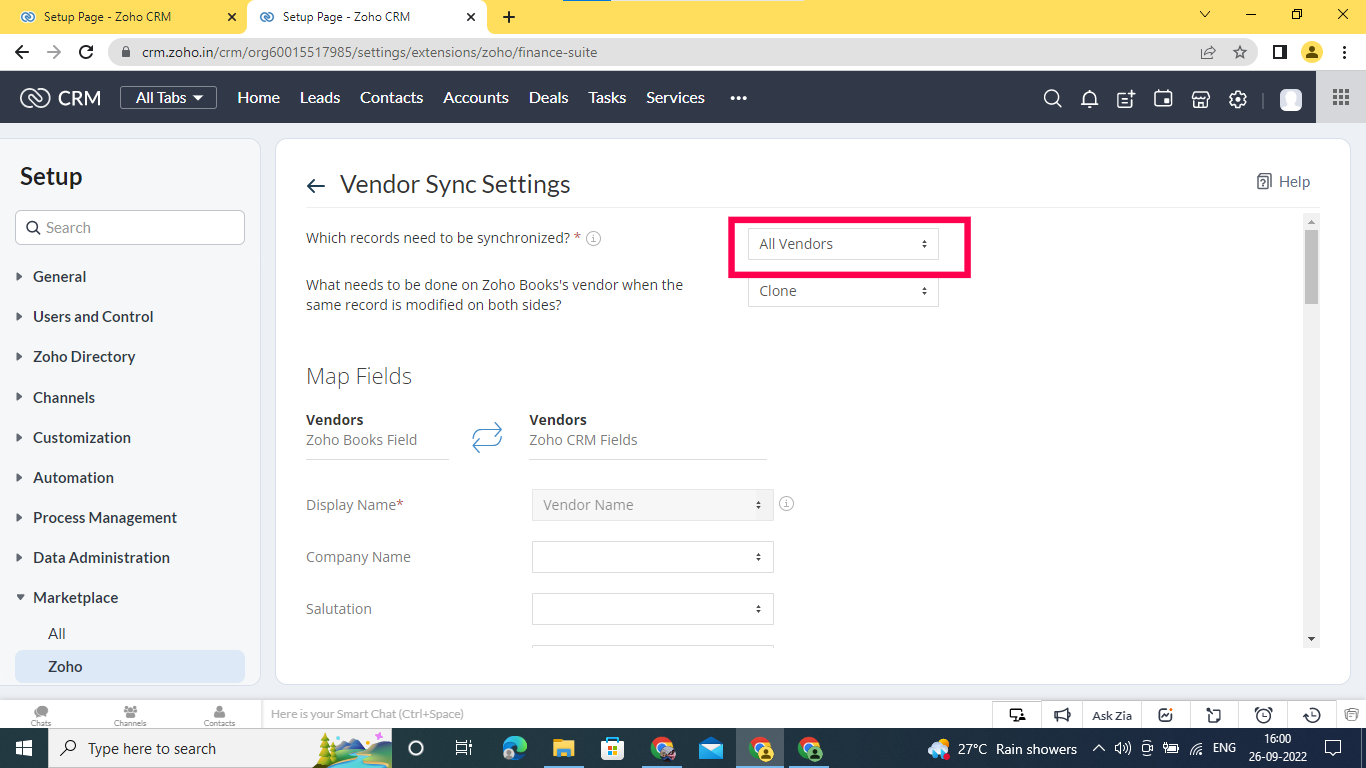Open Chats in the bottom bar

41,715
